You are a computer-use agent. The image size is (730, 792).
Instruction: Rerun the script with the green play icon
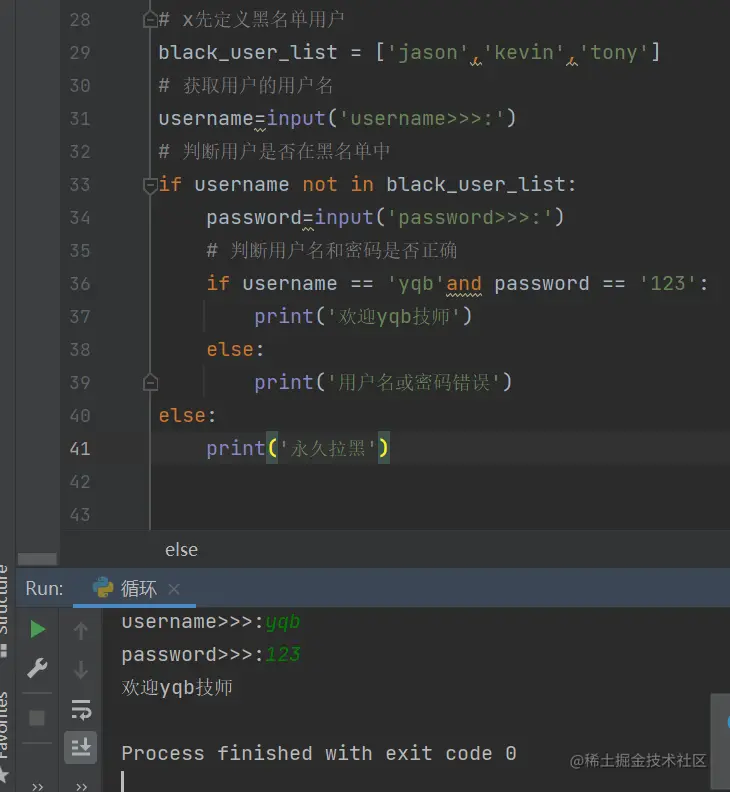click(x=38, y=629)
